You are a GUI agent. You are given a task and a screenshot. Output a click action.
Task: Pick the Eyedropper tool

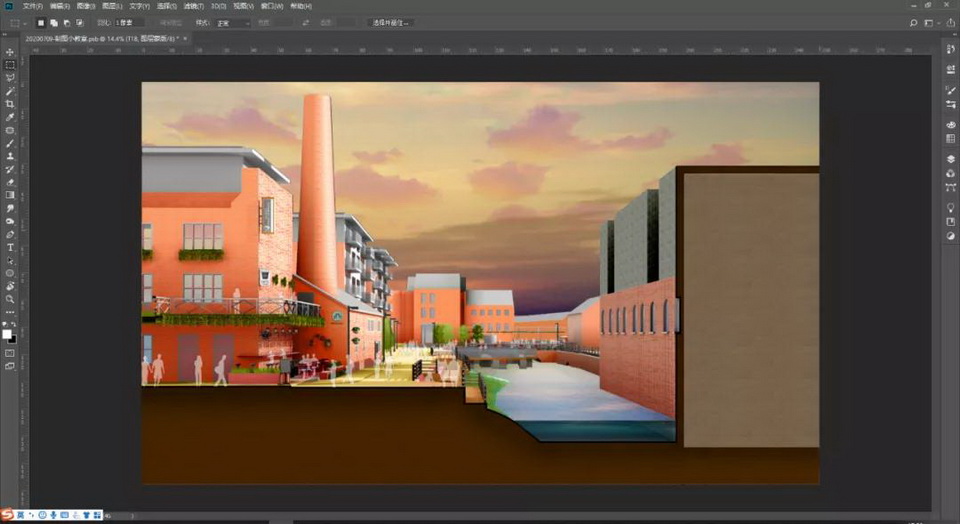[10, 117]
